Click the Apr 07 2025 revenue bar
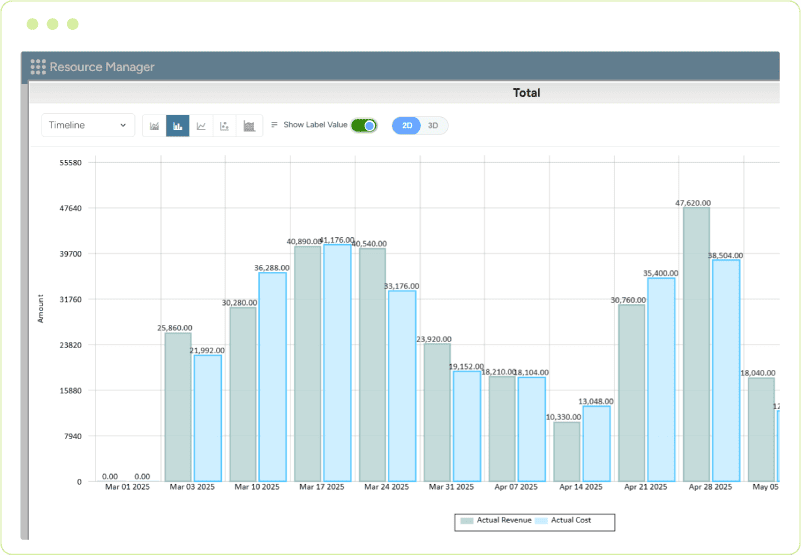The width and height of the screenshot is (801, 555). [502, 429]
